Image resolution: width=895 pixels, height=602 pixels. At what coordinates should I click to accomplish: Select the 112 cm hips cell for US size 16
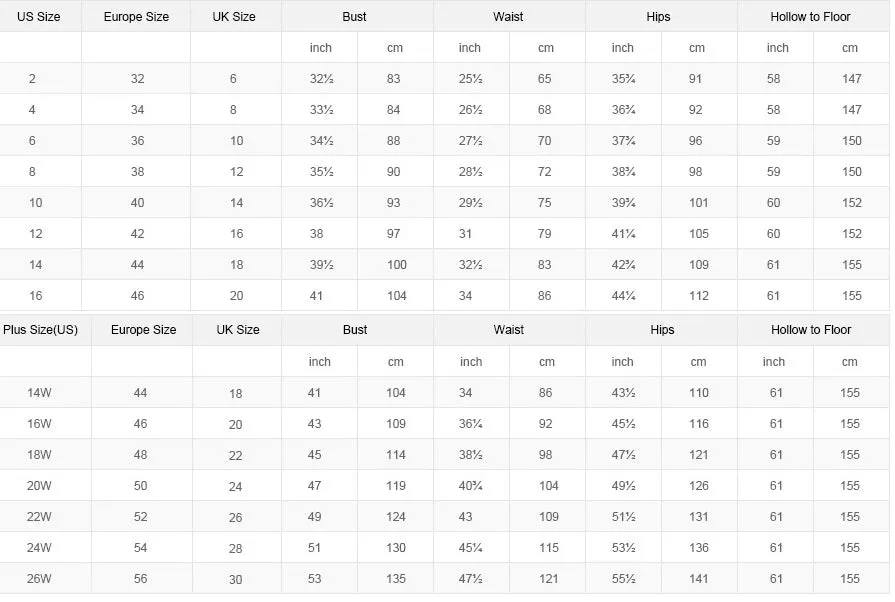[x=699, y=296]
